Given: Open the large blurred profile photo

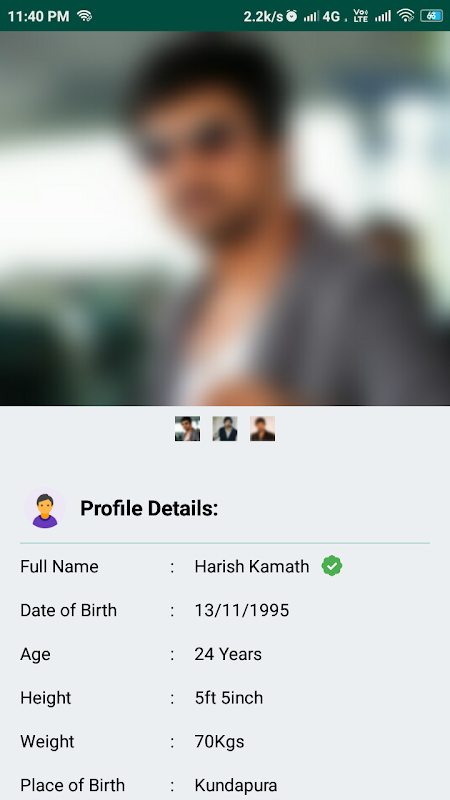Looking at the screenshot, I should [225, 218].
